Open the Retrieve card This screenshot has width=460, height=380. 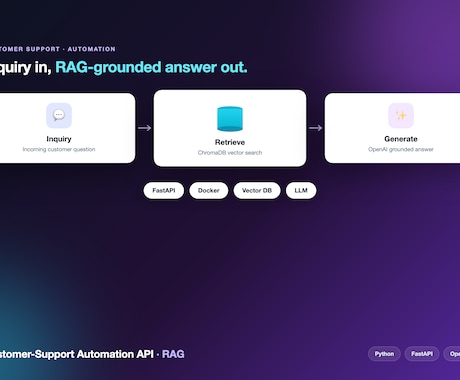pos(230,128)
